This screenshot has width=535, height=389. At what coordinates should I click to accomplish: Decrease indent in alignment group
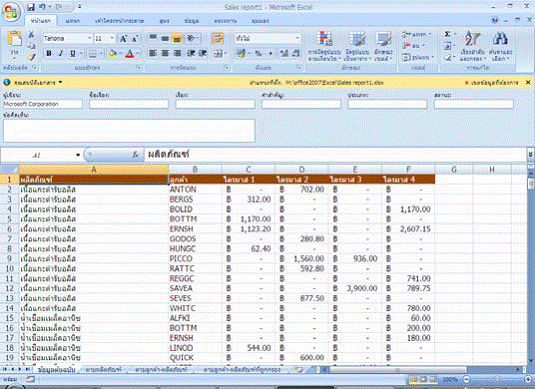[191, 53]
